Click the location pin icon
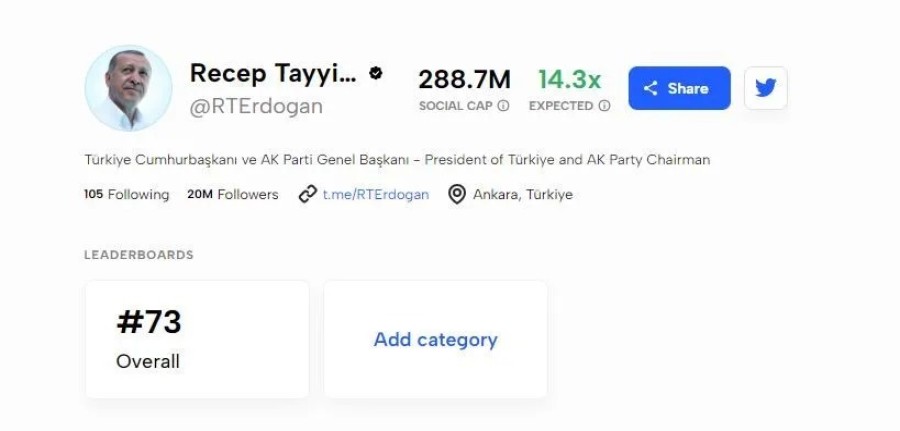The width and height of the screenshot is (900, 431). click(457, 194)
